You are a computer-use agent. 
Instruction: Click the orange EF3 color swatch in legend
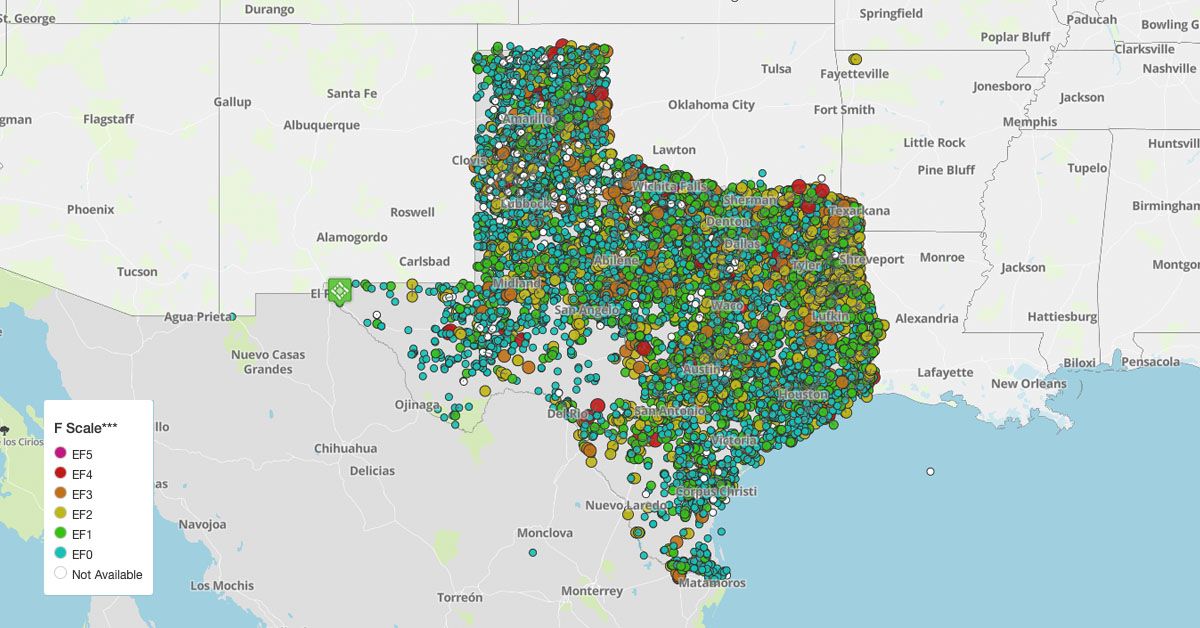tap(60, 493)
